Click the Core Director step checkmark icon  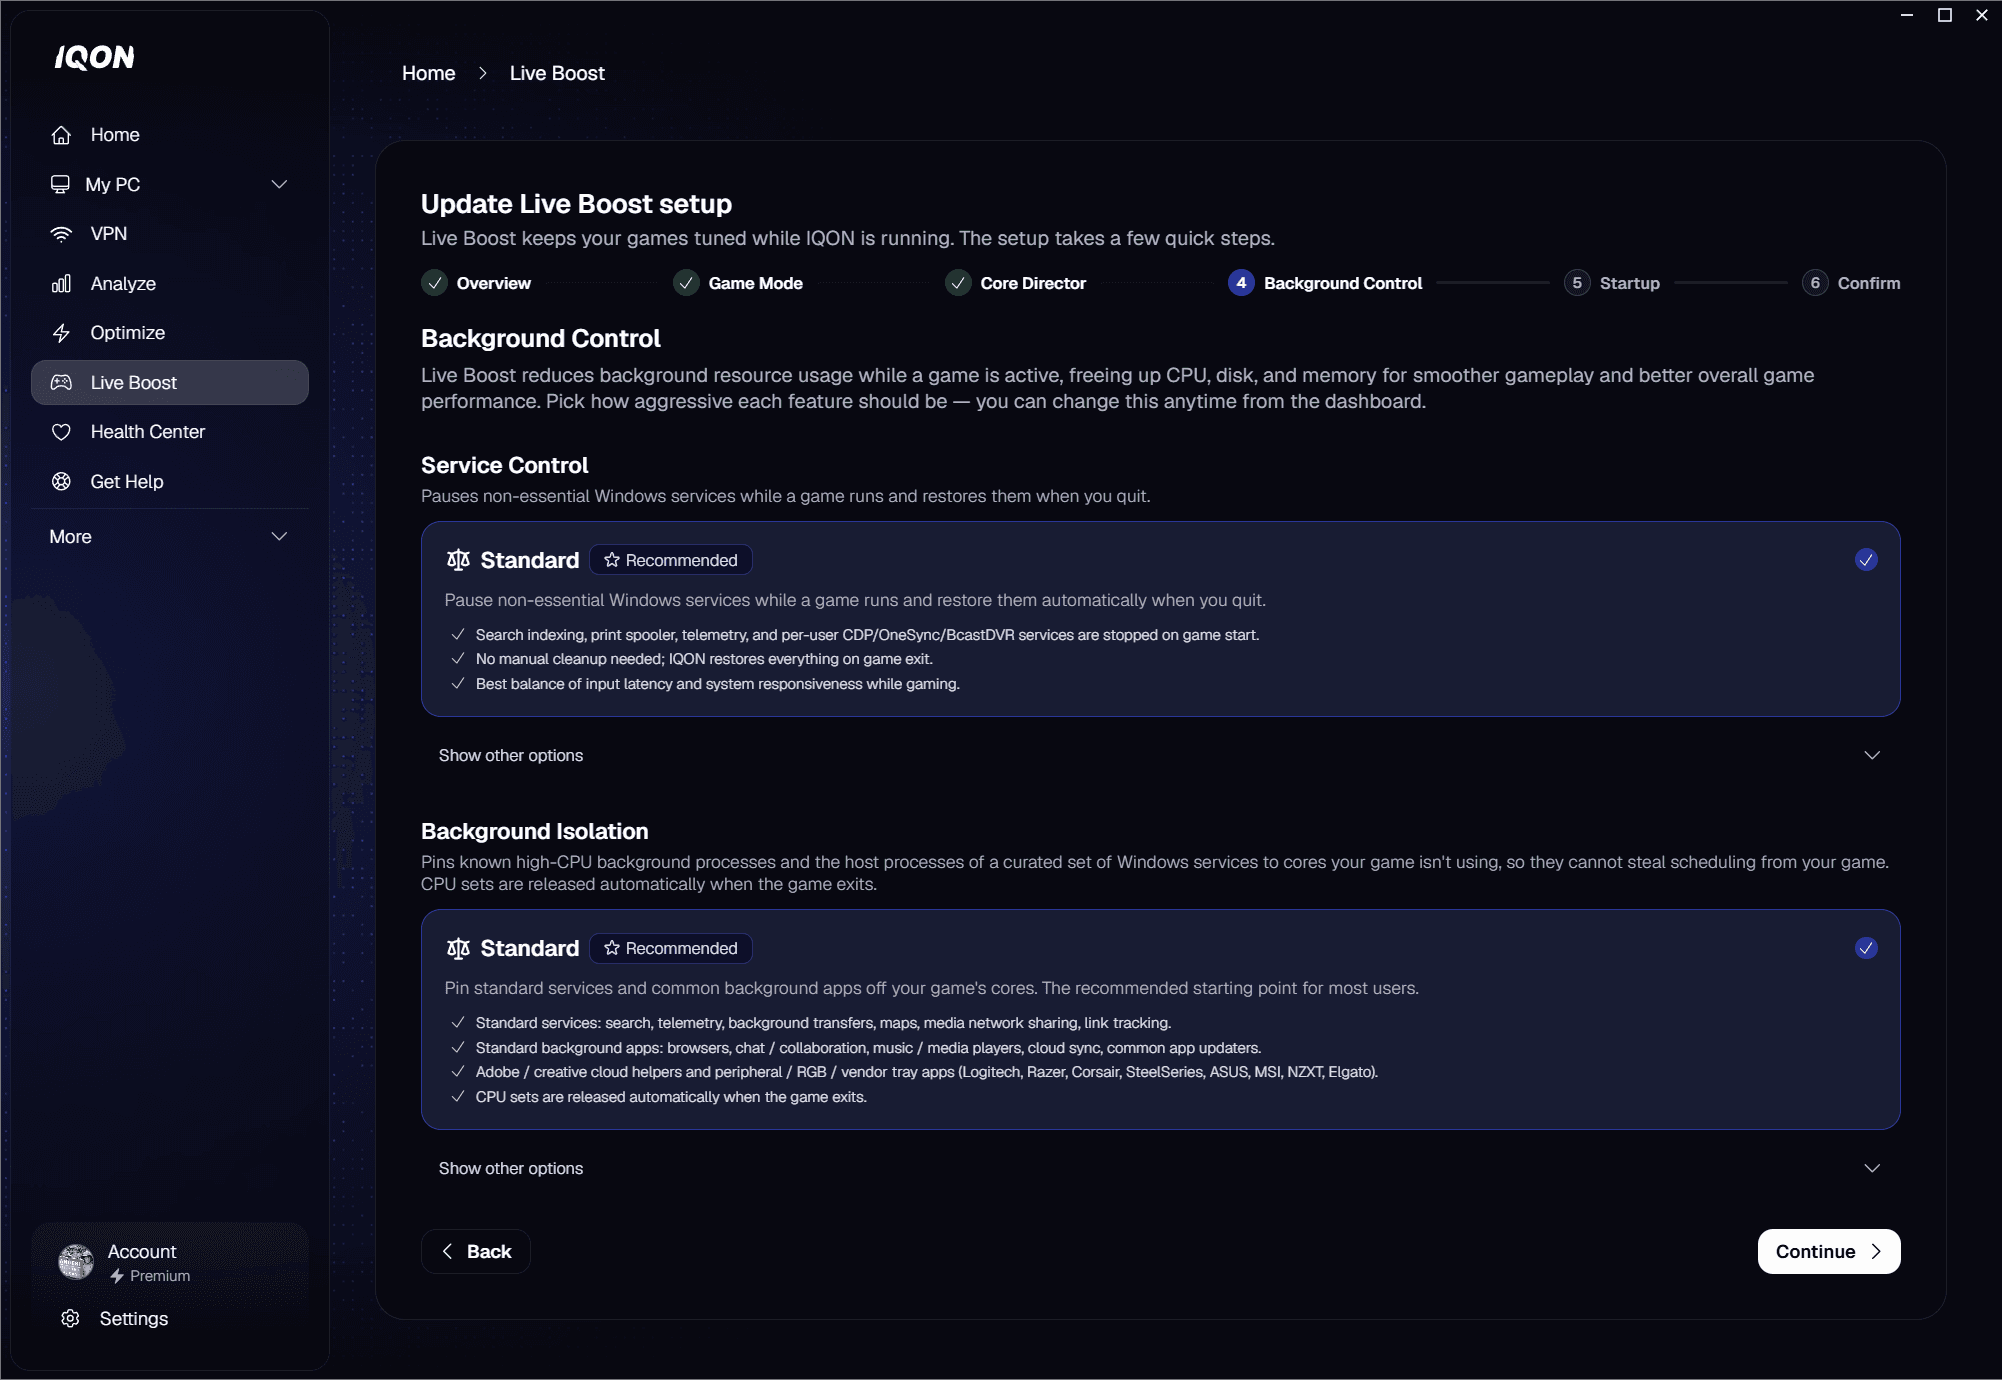pyautogui.click(x=958, y=283)
